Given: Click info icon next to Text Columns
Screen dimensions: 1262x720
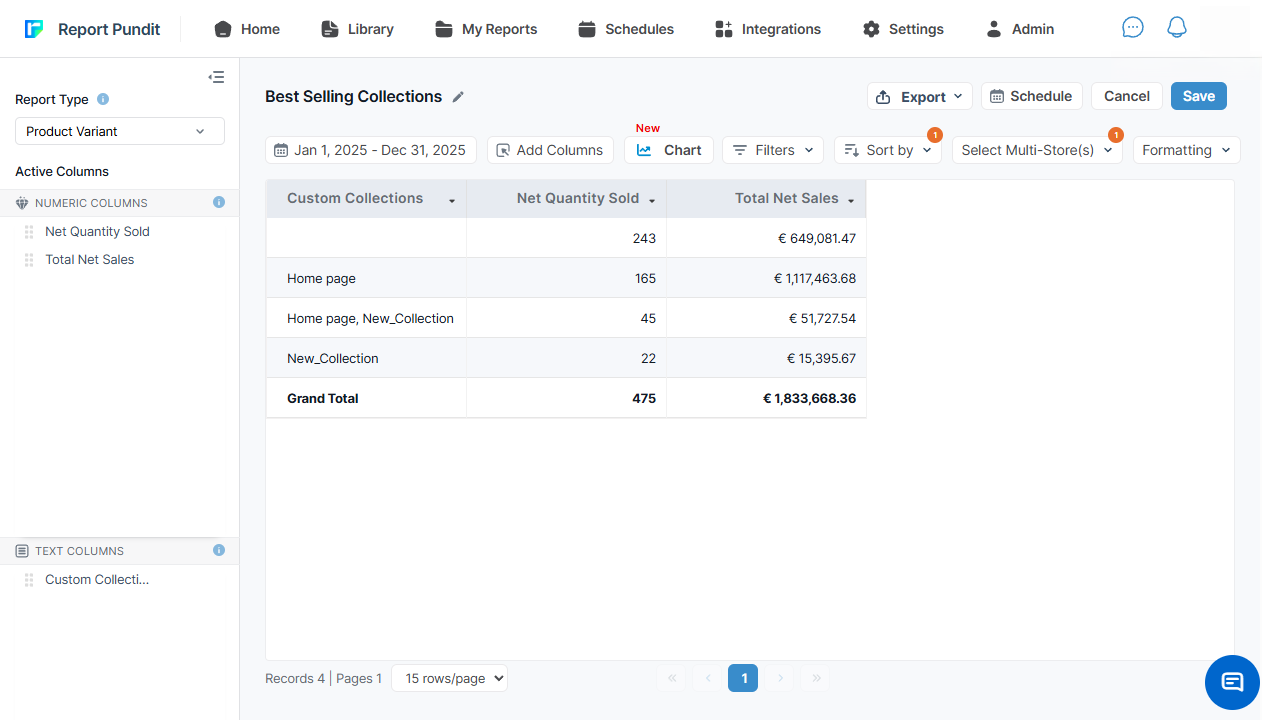Looking at the screenshot, I should [x=219, y=550].
